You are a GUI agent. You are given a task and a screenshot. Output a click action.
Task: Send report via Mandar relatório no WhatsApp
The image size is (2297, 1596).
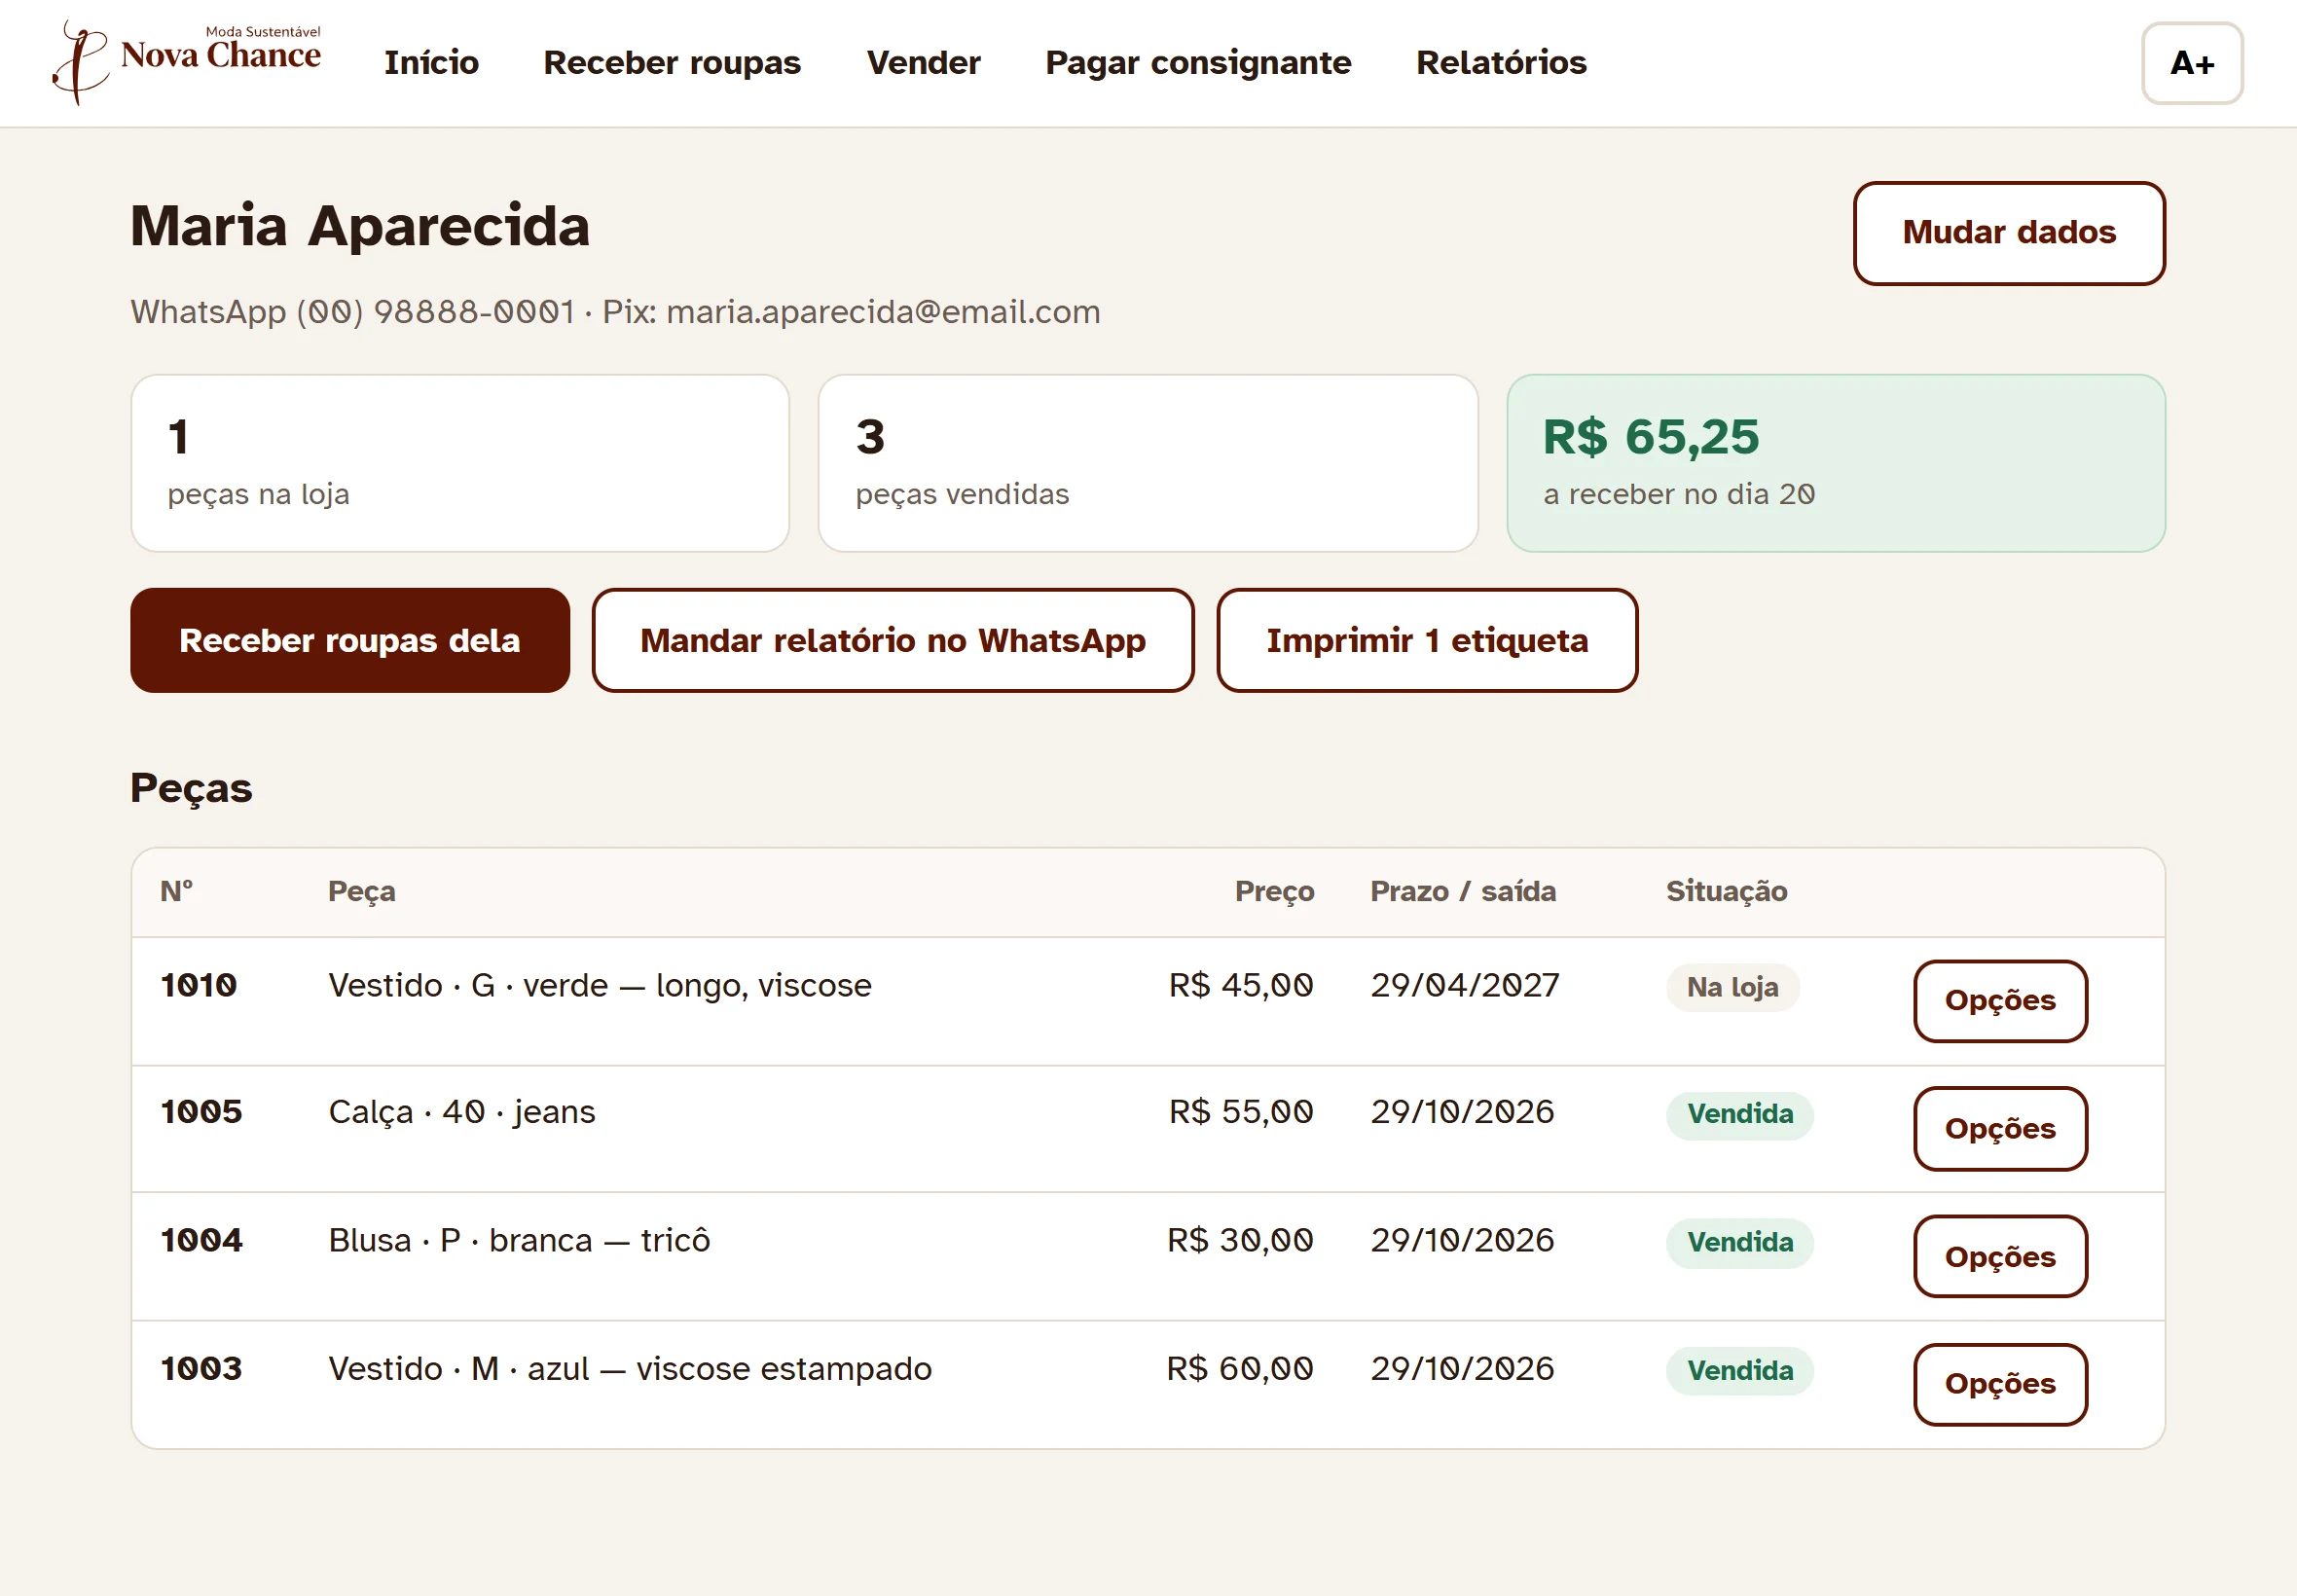point(893,640)
